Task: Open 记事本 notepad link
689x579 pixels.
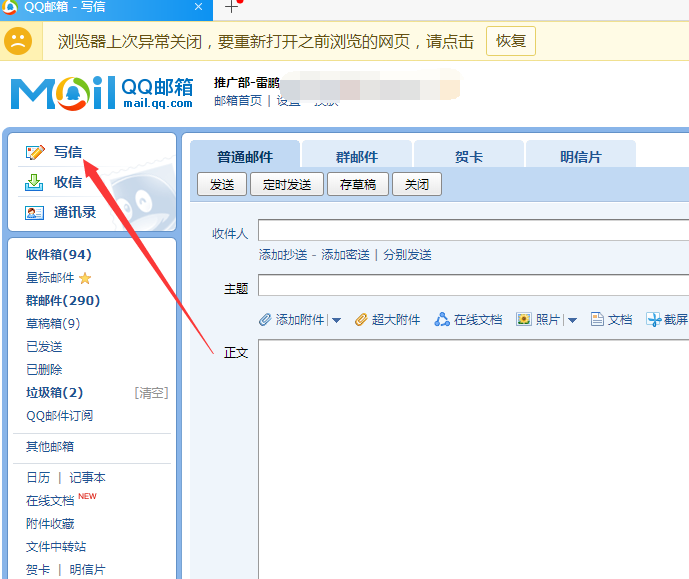Action: pos(87,478)
